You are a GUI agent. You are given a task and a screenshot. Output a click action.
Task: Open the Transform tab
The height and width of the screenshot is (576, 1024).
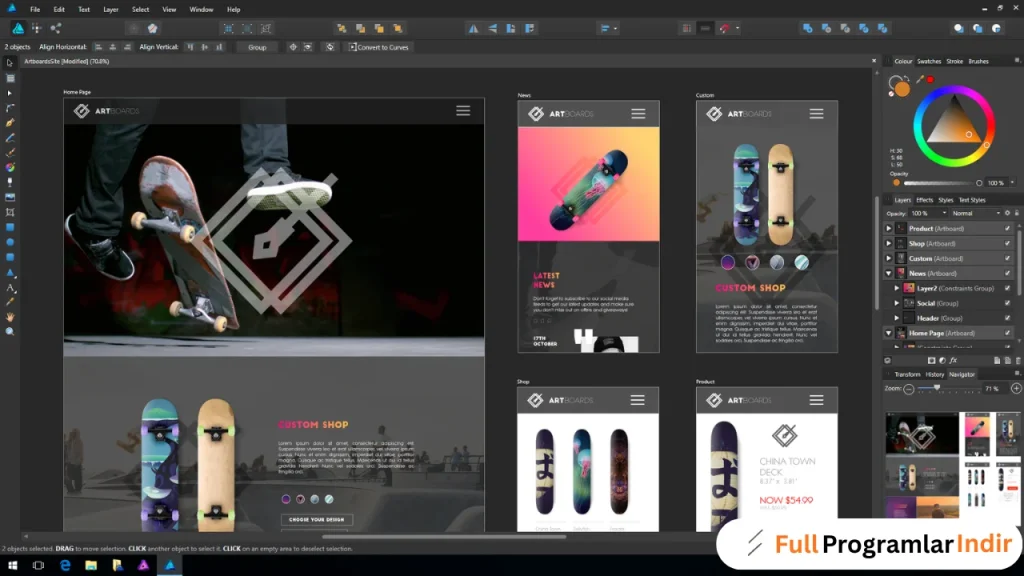coord(907,375)
